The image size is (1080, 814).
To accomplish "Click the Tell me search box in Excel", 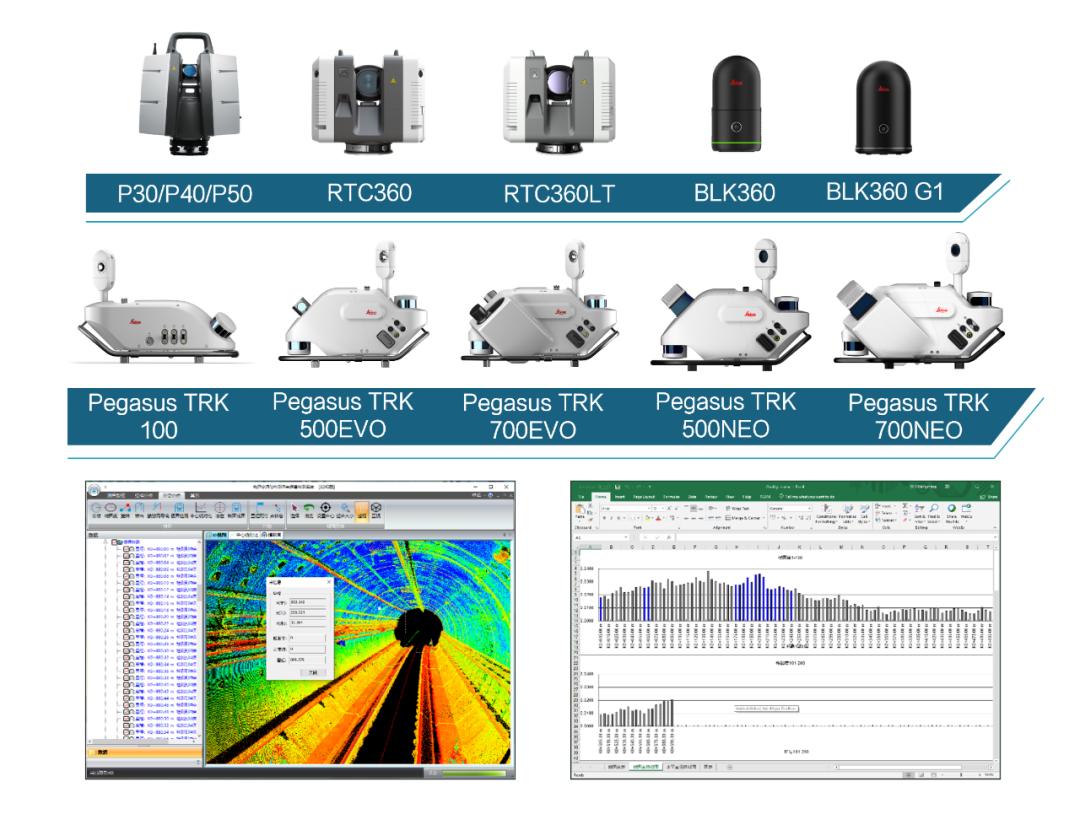I will 807,497.
